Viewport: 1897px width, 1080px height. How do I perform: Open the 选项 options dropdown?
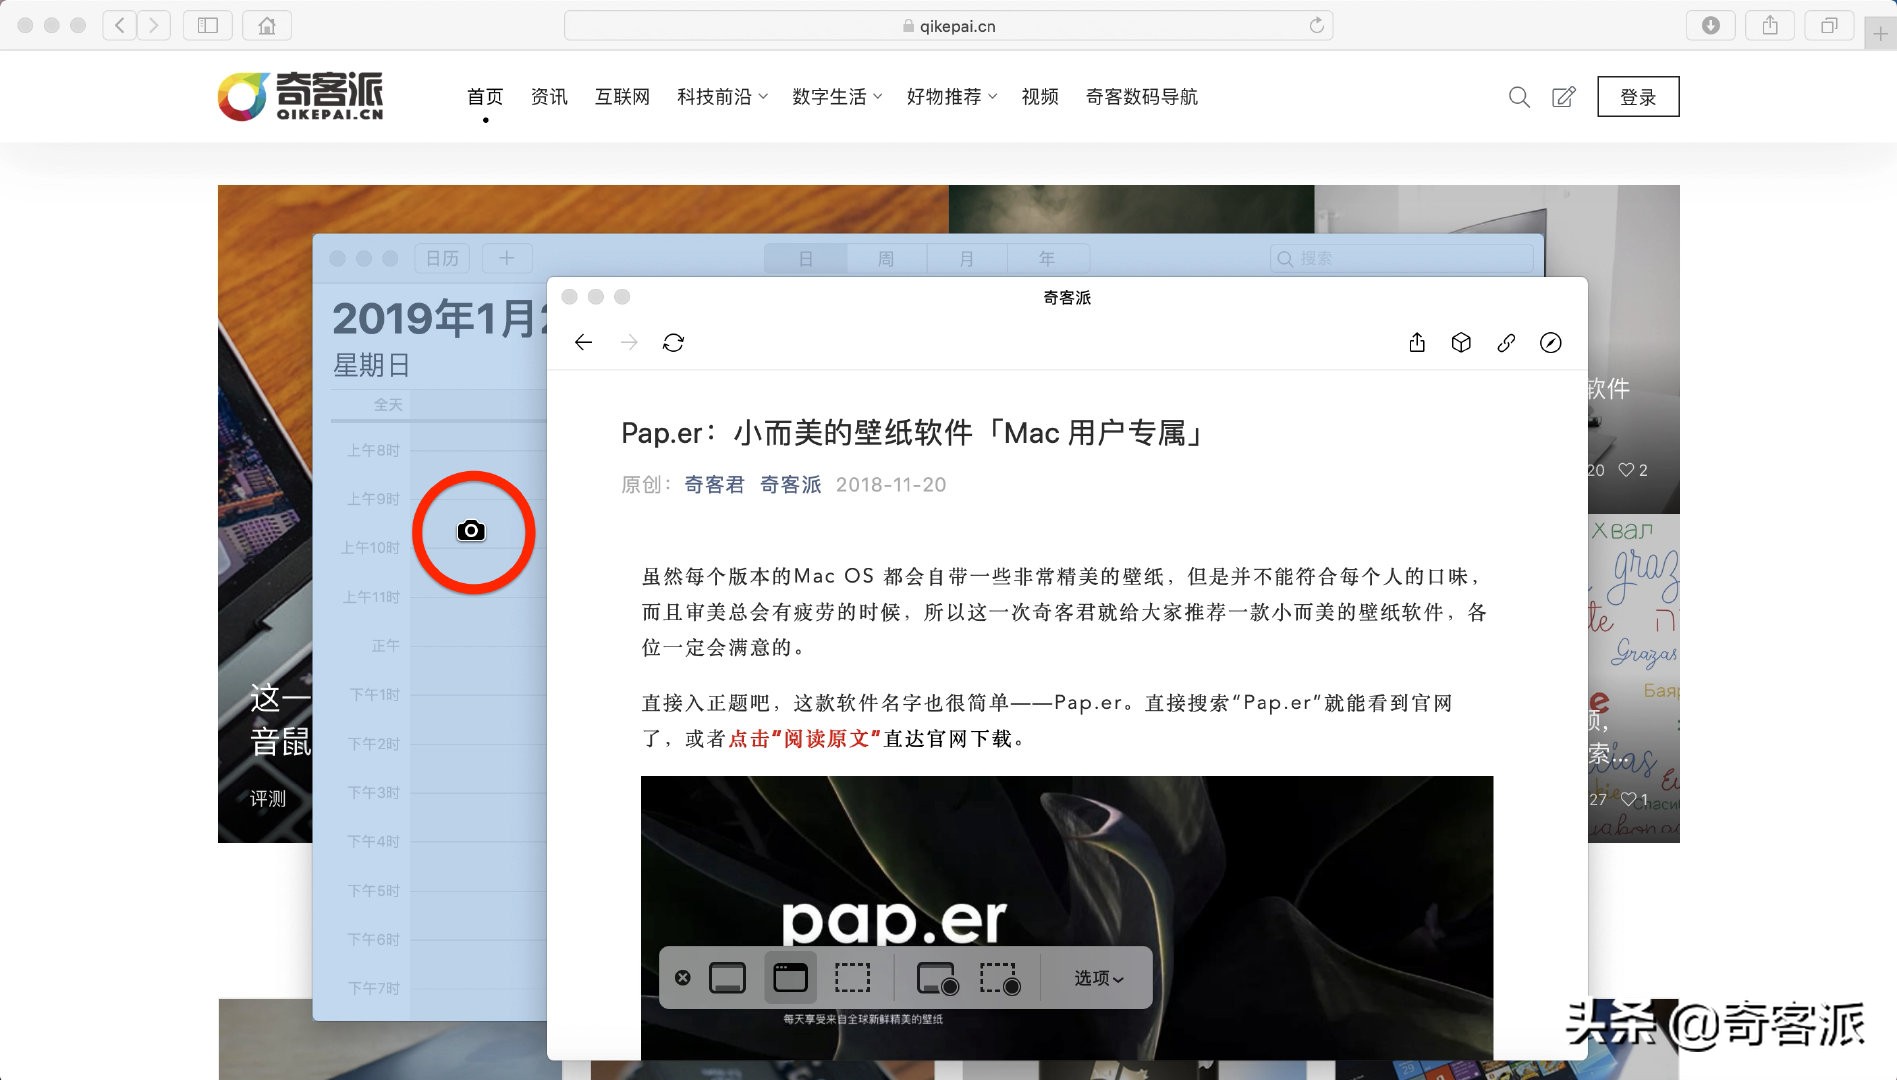[x=1095, y=978]
